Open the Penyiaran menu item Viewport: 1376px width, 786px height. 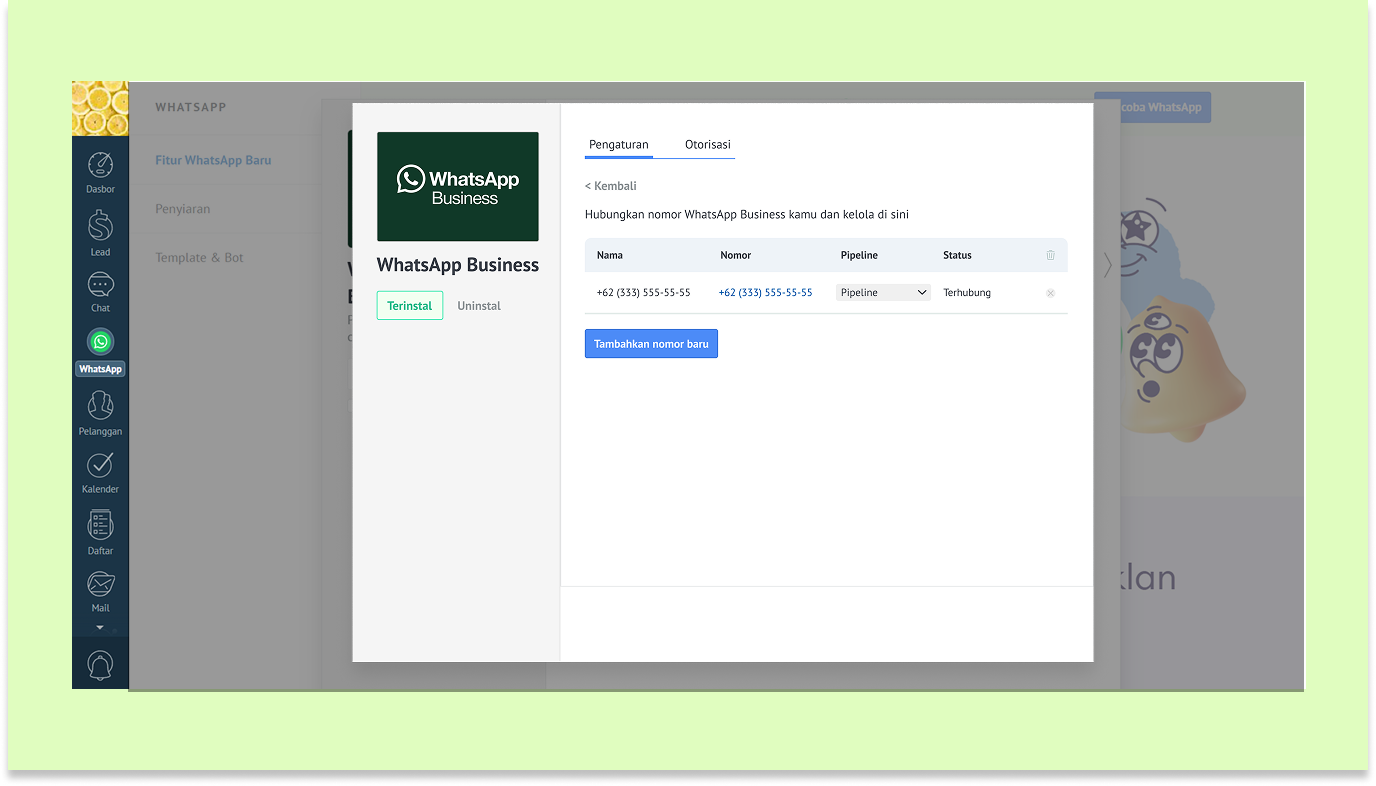(183, 209)
